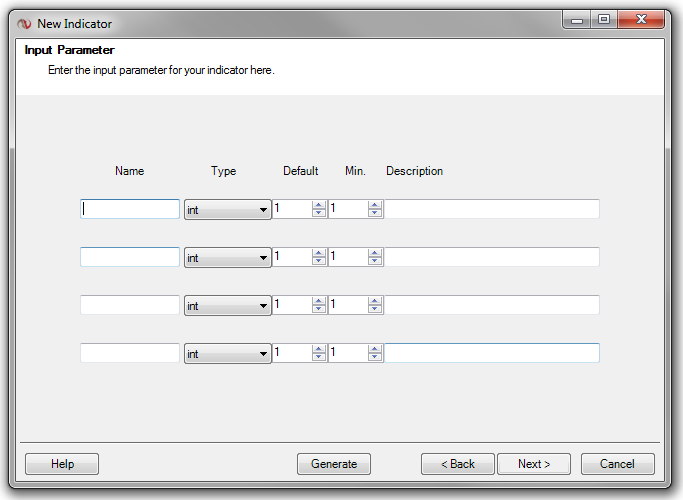Decrease third row Default value

point(319,308)
